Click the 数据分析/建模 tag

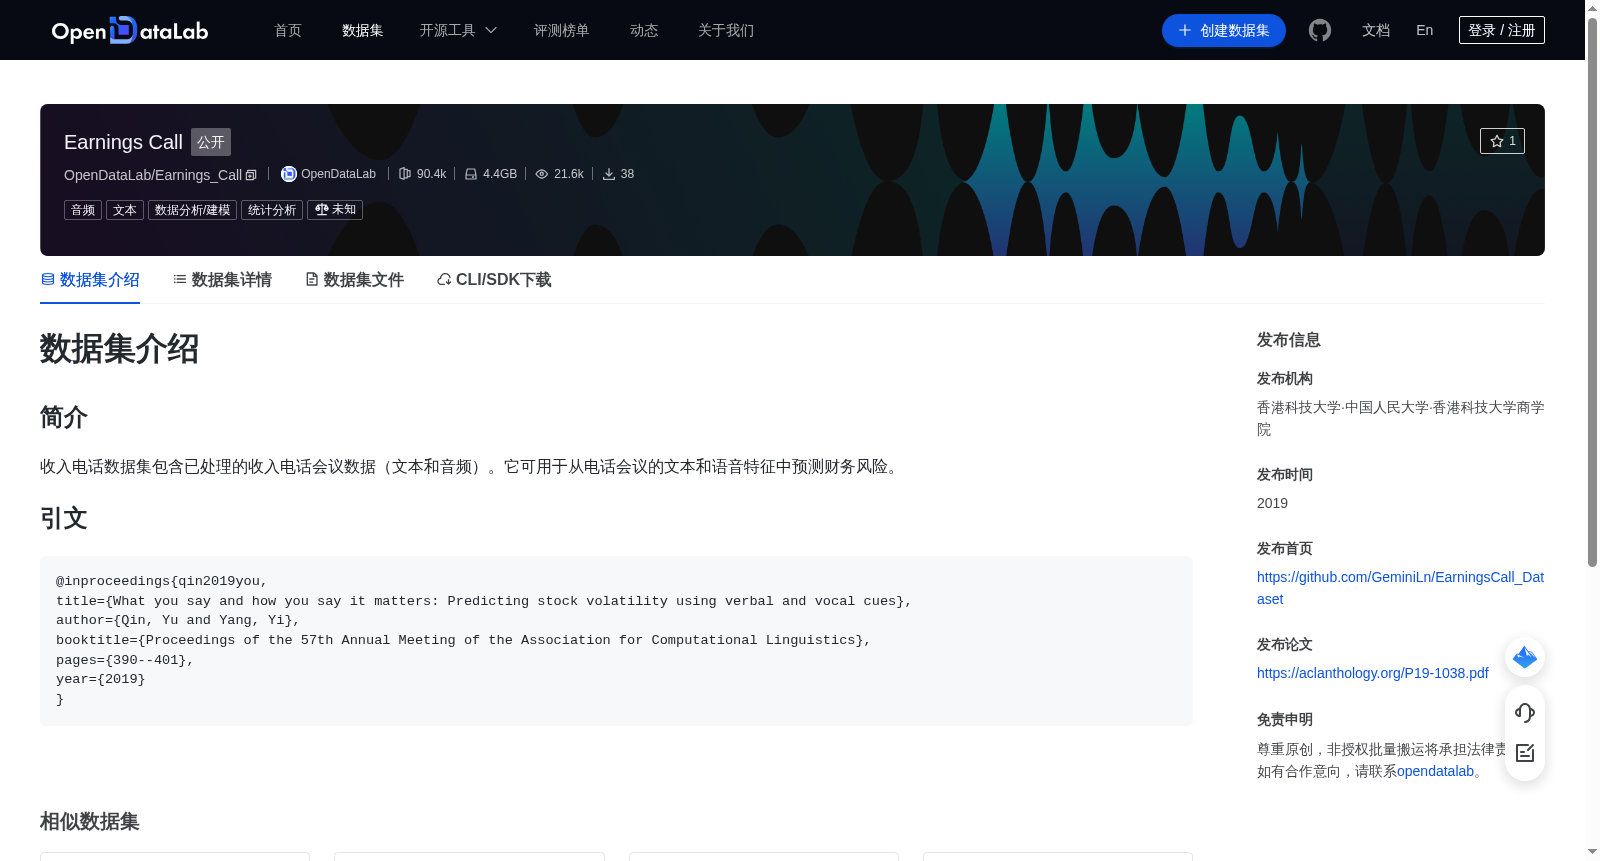point(192,210)
